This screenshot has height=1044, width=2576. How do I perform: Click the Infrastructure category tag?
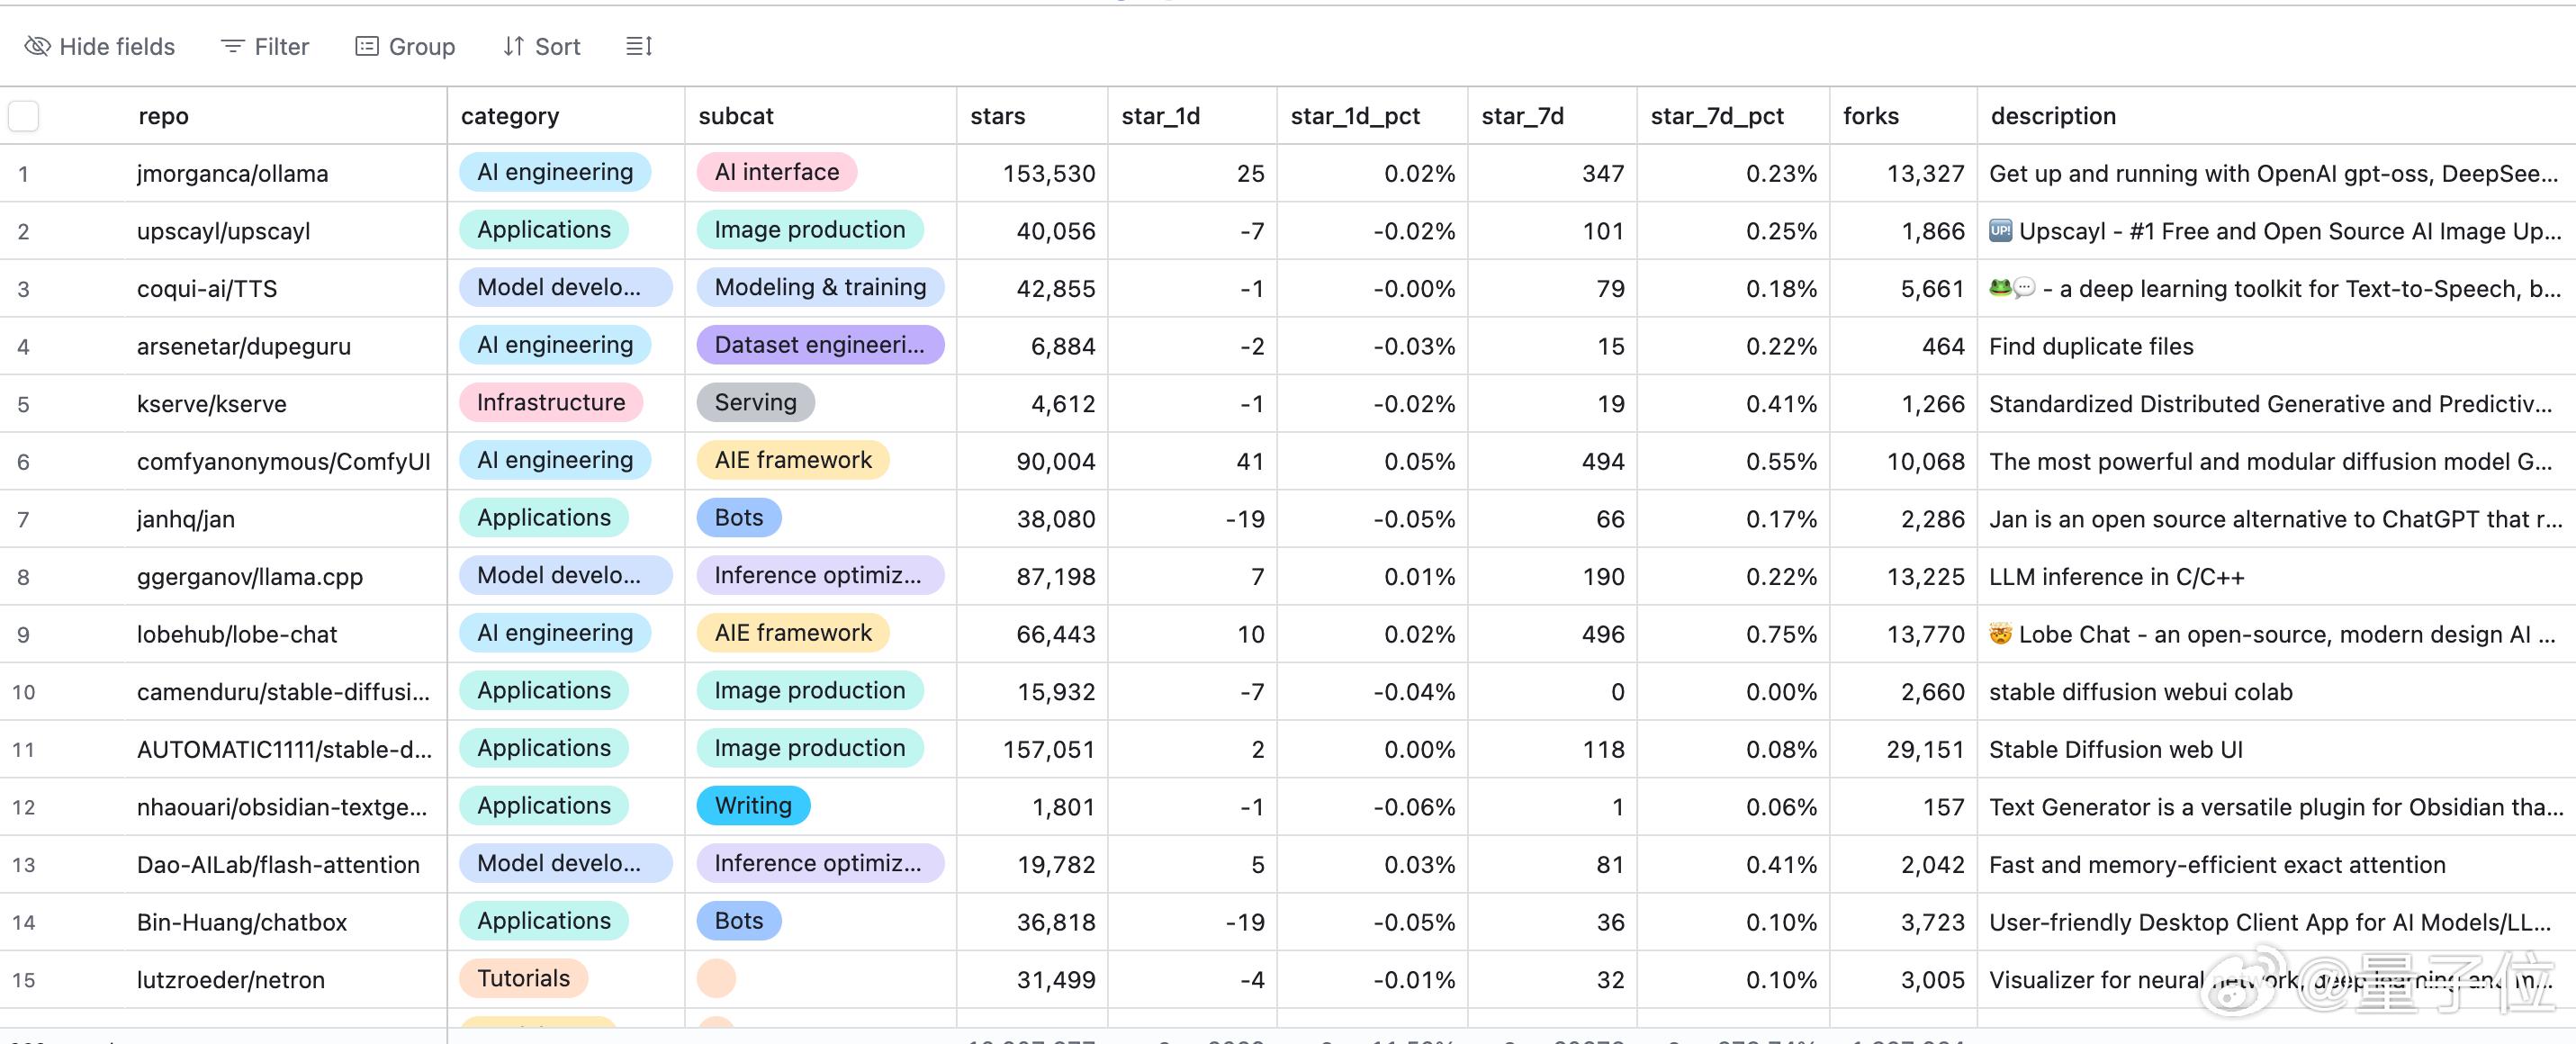pyautogui.click(x=550, y=403)
